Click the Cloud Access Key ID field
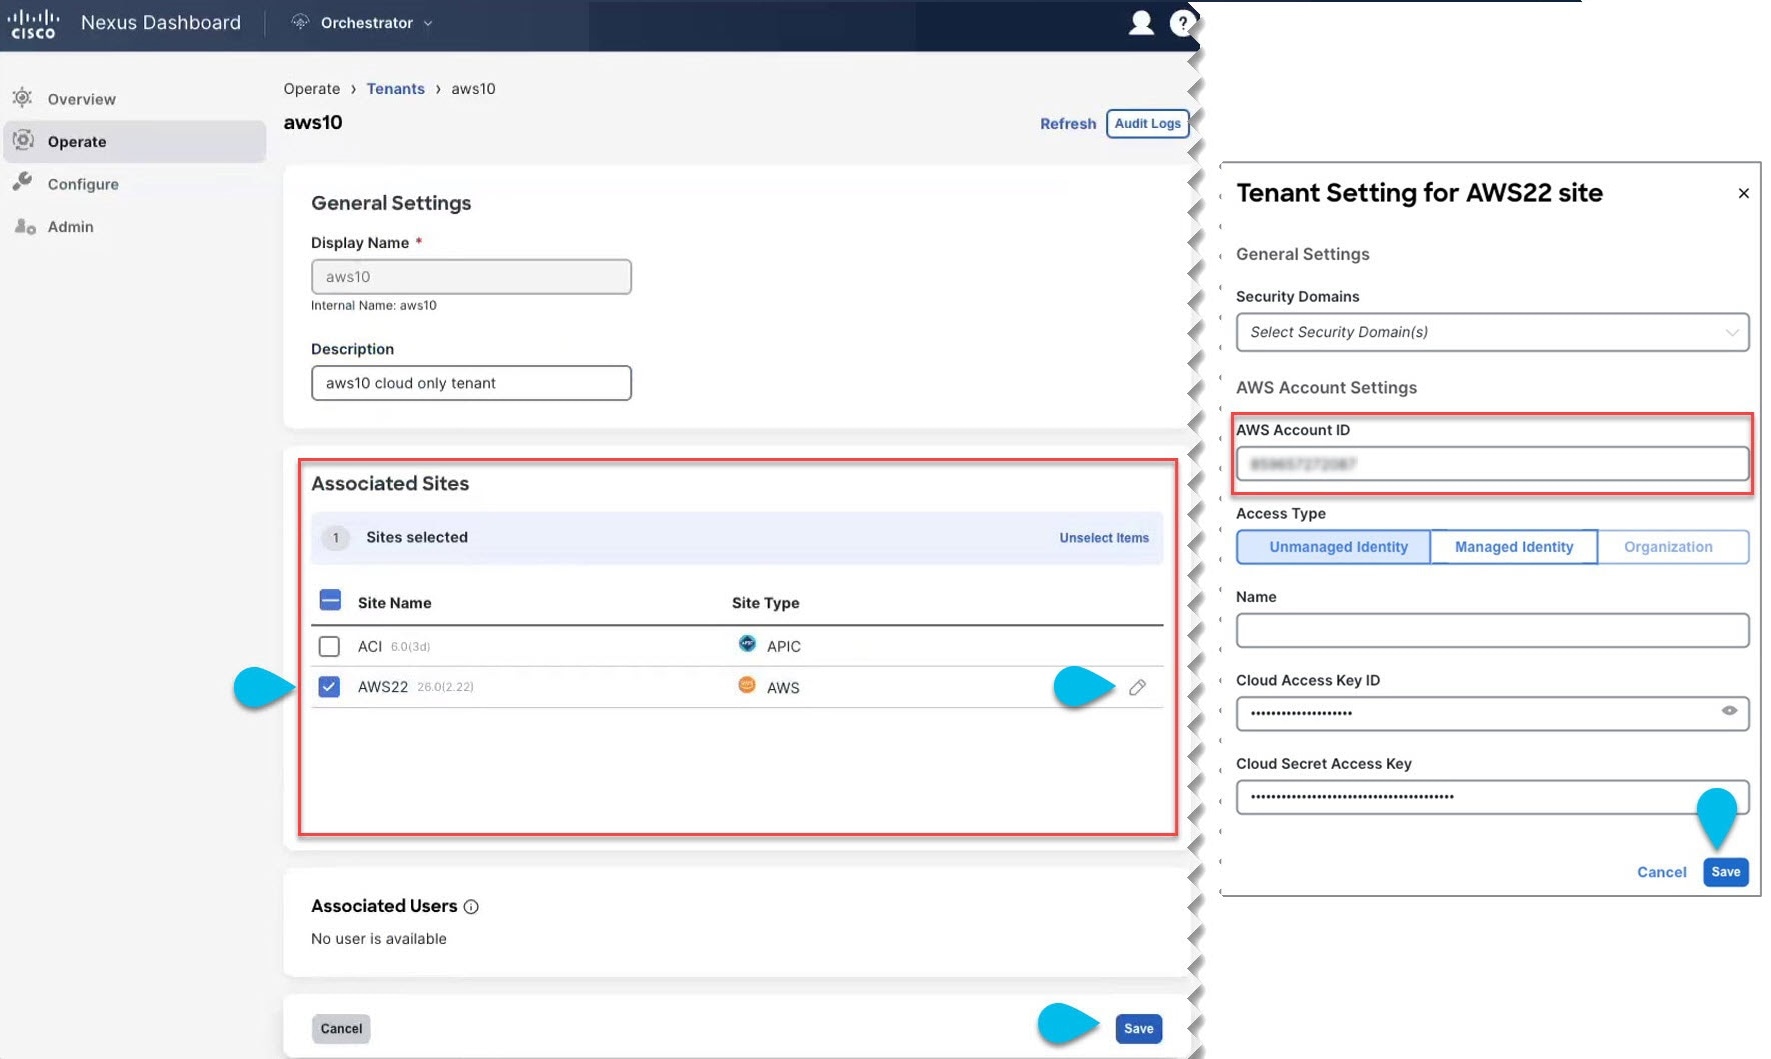The height and width of the screenshot is (1059, 1771). point(1492,714)
